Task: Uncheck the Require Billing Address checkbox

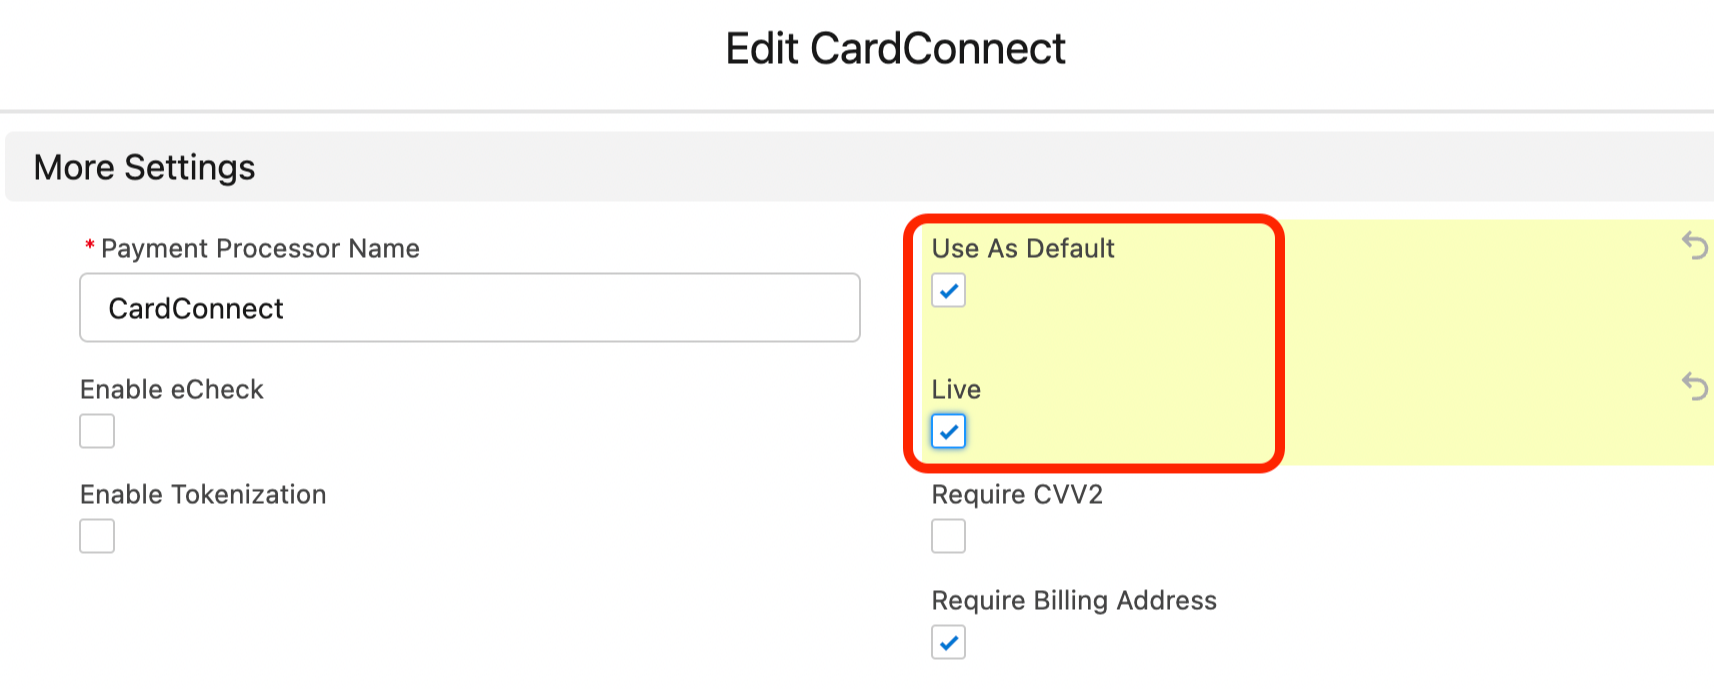Action: (948, 642)
